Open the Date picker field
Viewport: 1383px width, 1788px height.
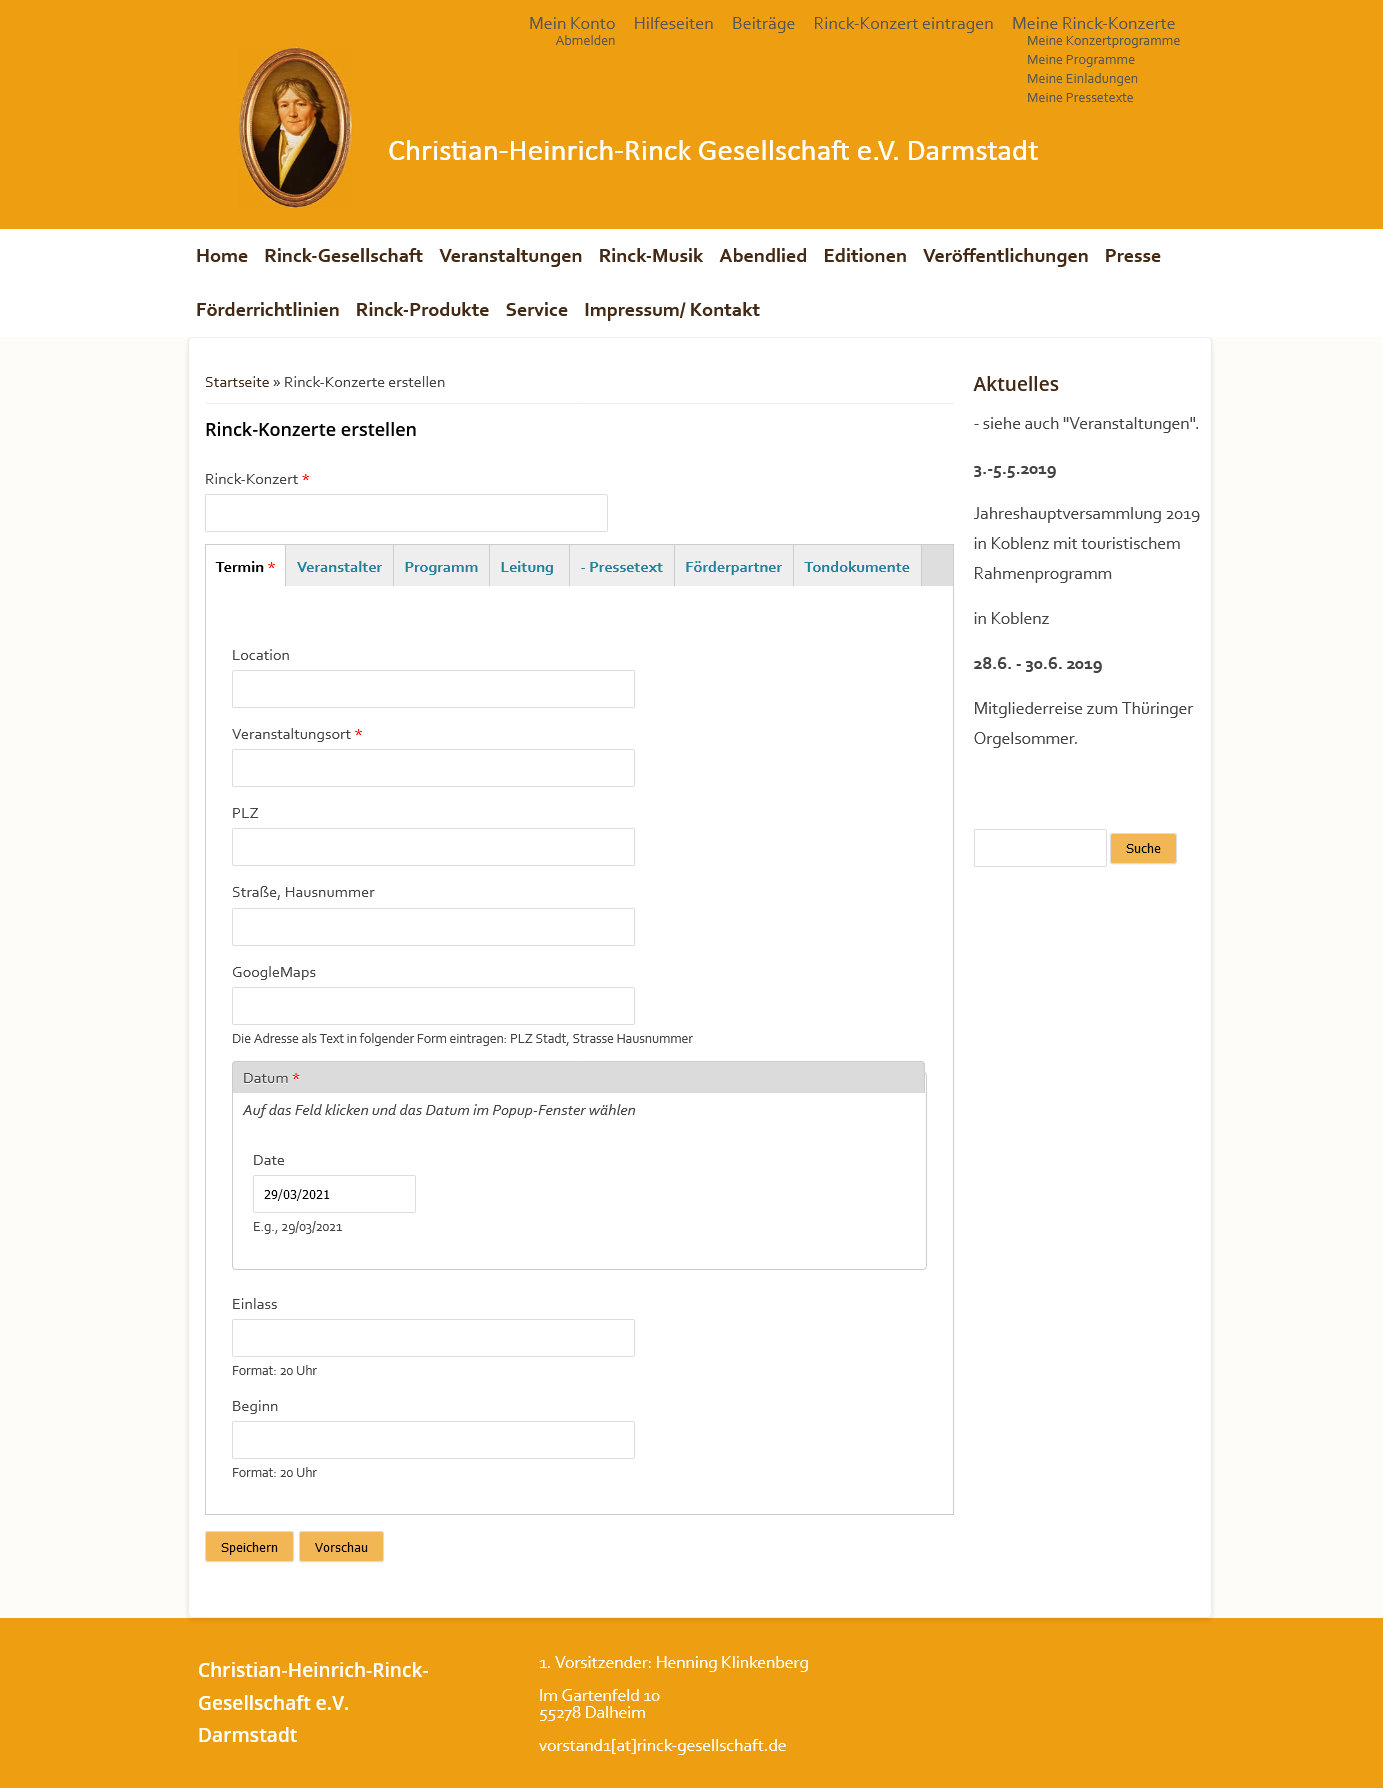[x=334, y=1194]
